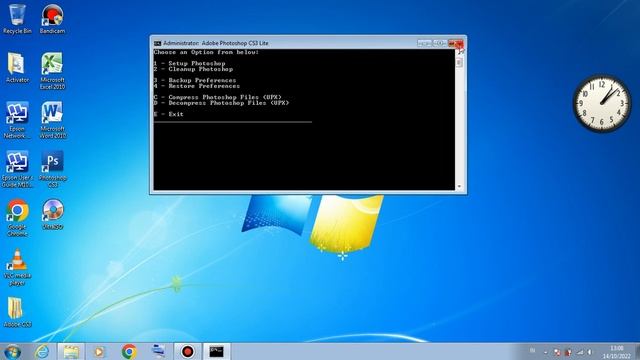Launch Internet Explorer from the taskbar
640x360 pixels.
[x=42, y=352]
